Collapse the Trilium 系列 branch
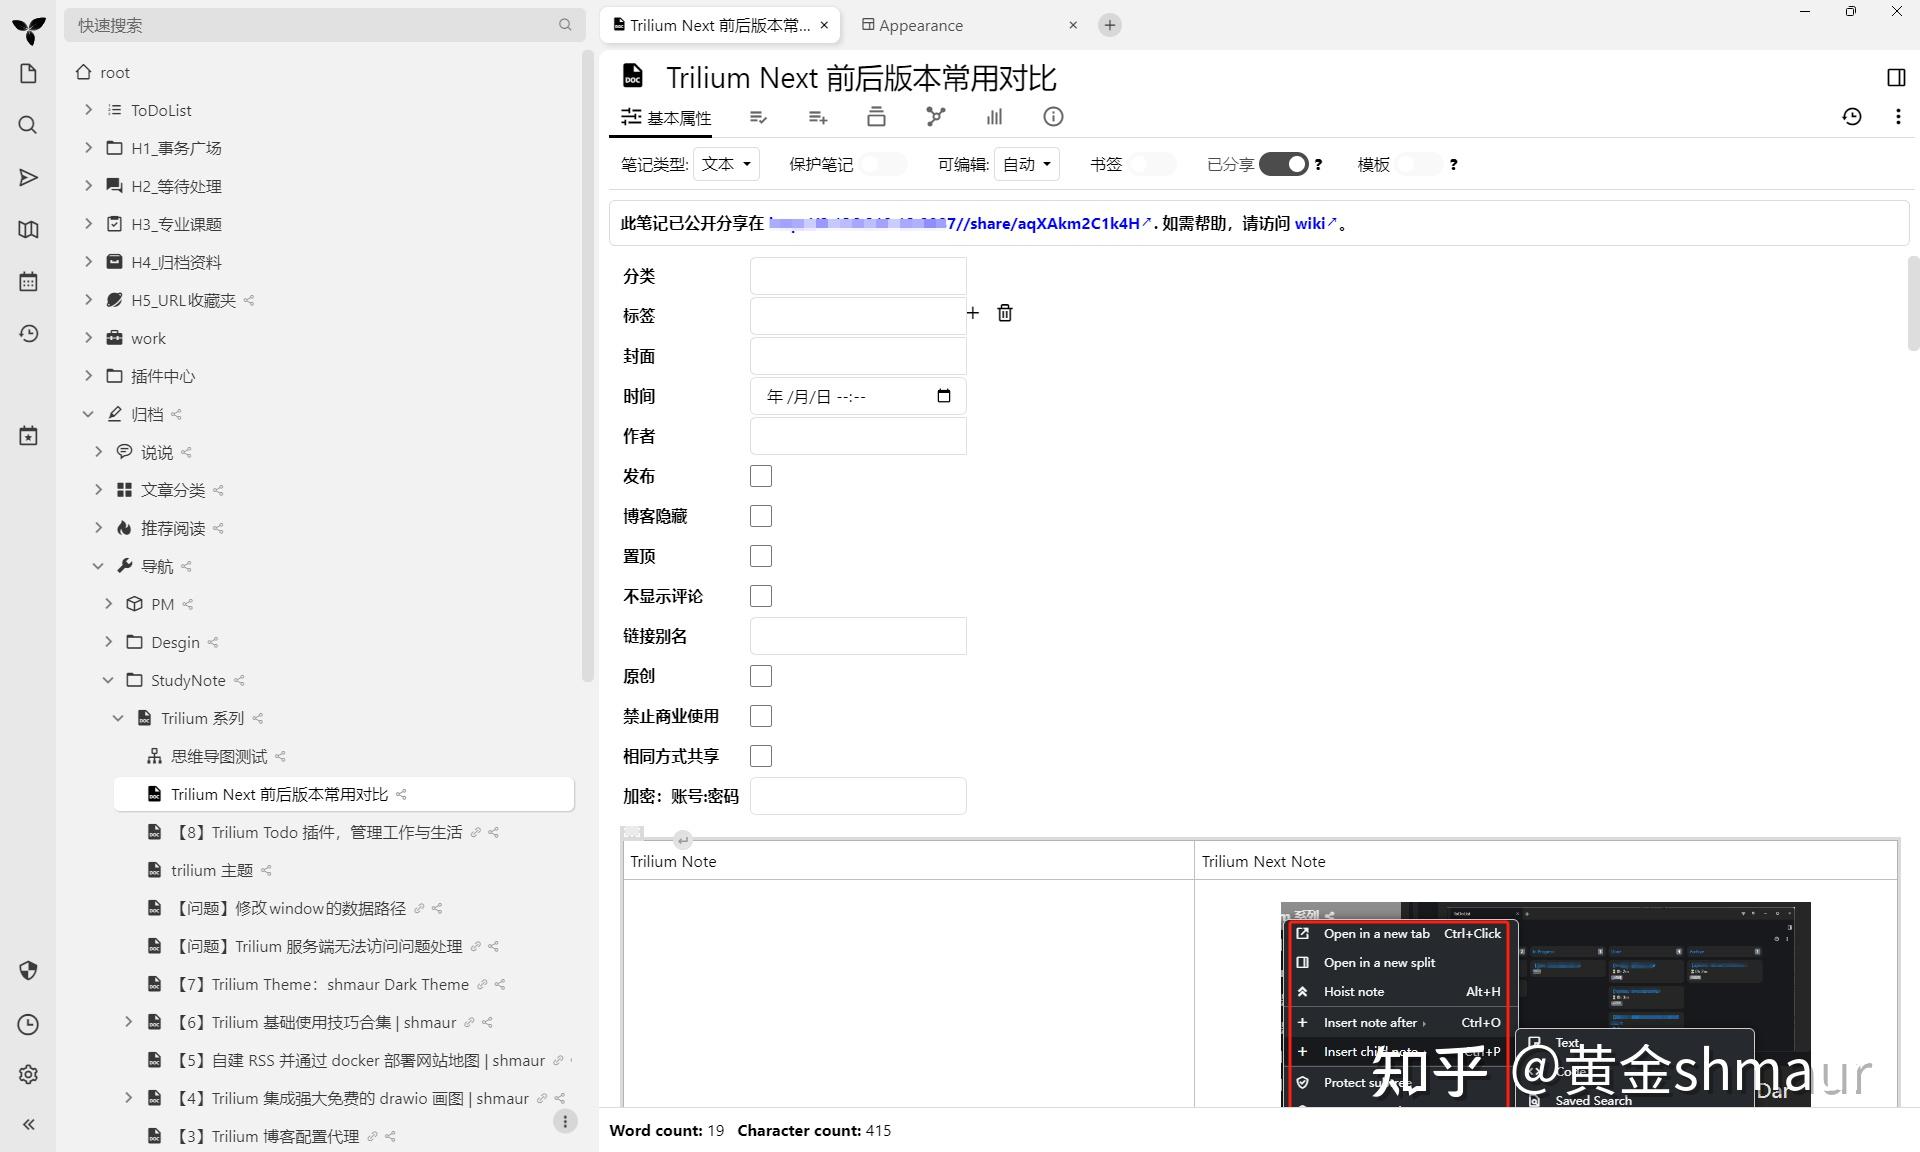The image size is (1920, 1152). click(x=118, y=718)
